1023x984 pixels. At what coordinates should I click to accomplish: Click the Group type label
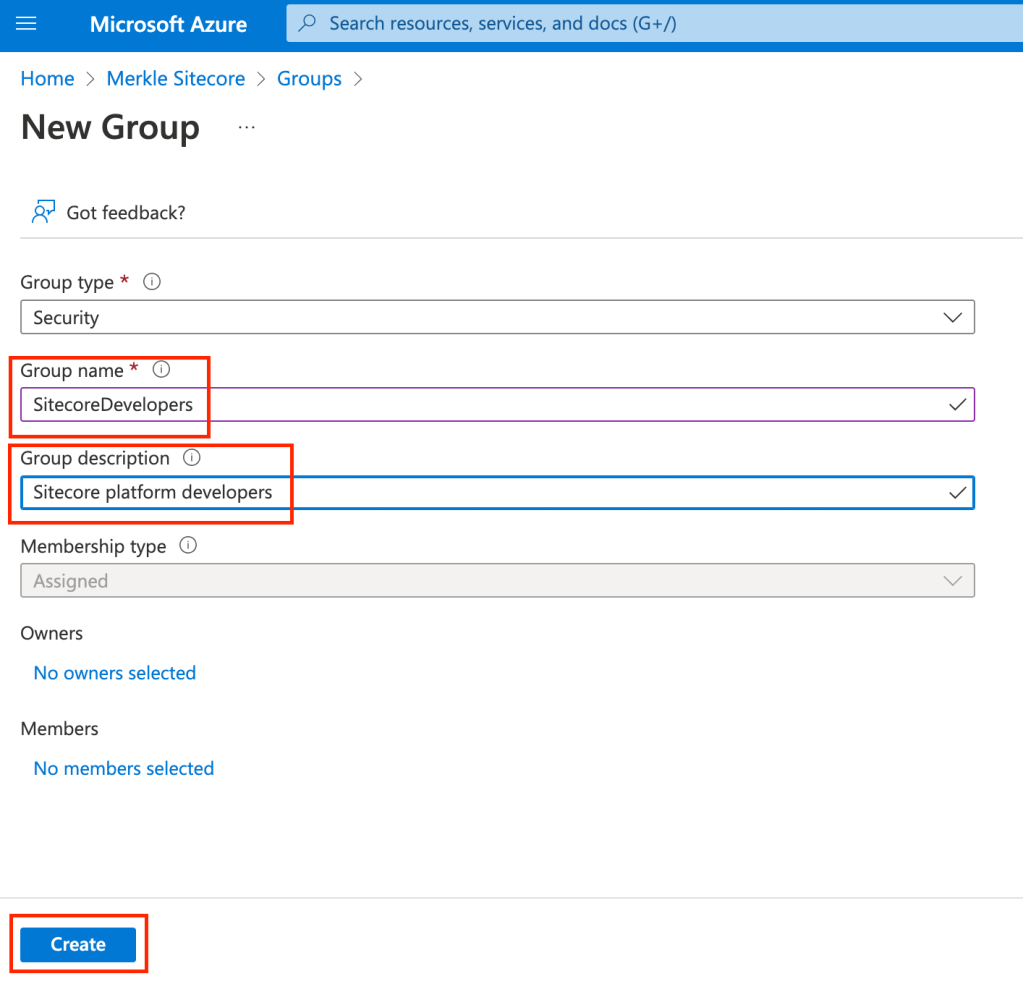(67, 283)
